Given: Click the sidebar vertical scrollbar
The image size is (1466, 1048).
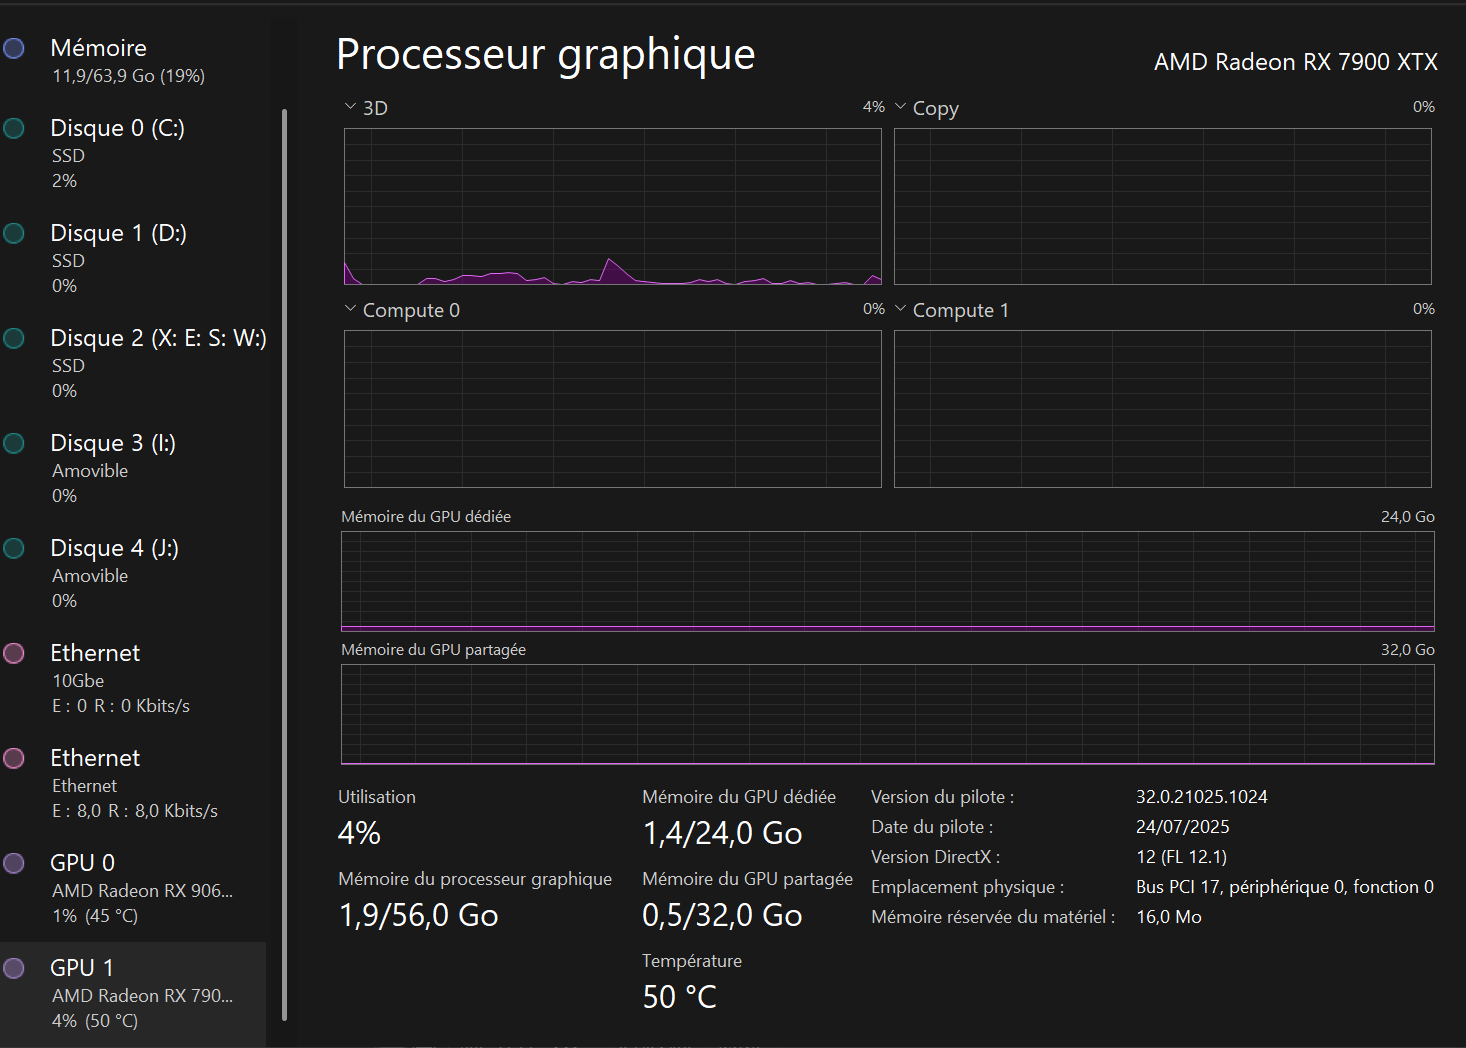Looking at the screenshot, I should pyautogui.click(x=285, y=564).
